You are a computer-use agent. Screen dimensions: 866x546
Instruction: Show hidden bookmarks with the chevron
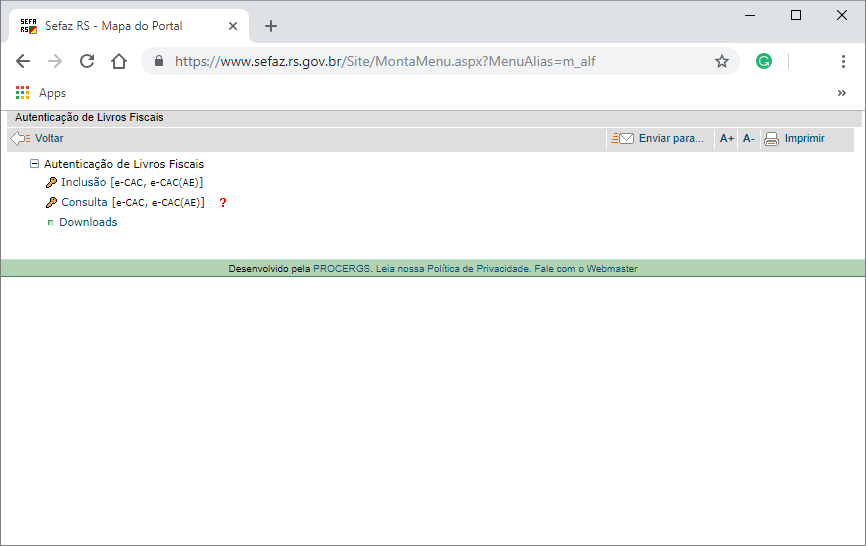coord(842,93)
